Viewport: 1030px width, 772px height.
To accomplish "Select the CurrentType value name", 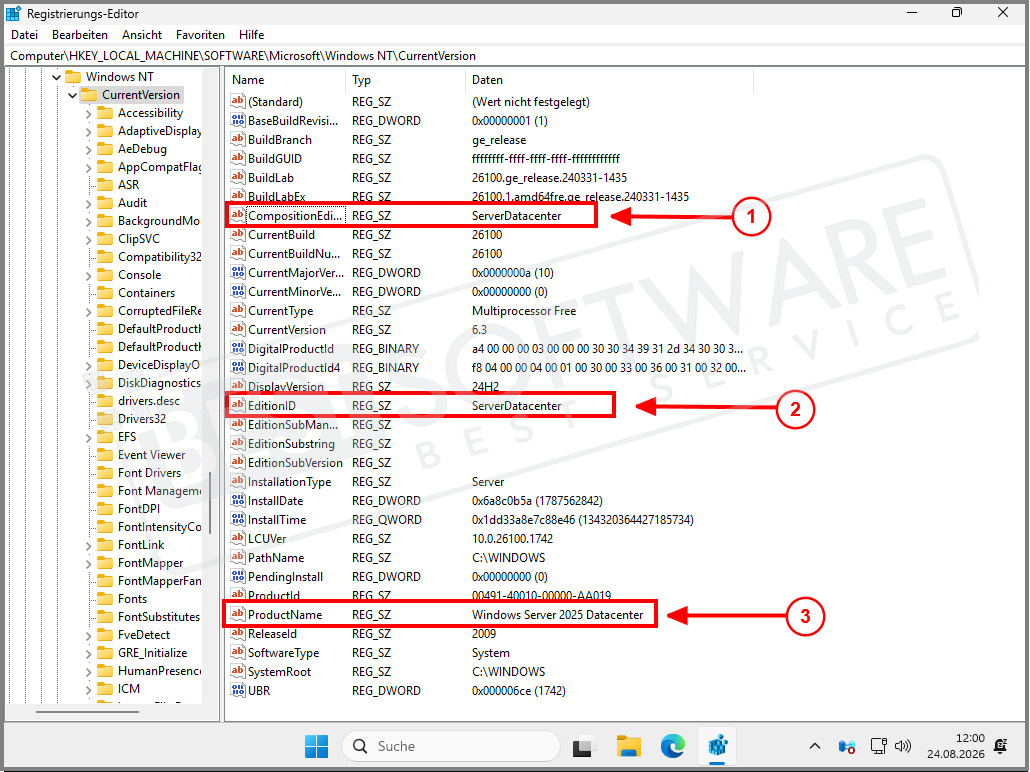I will [280, 311].
